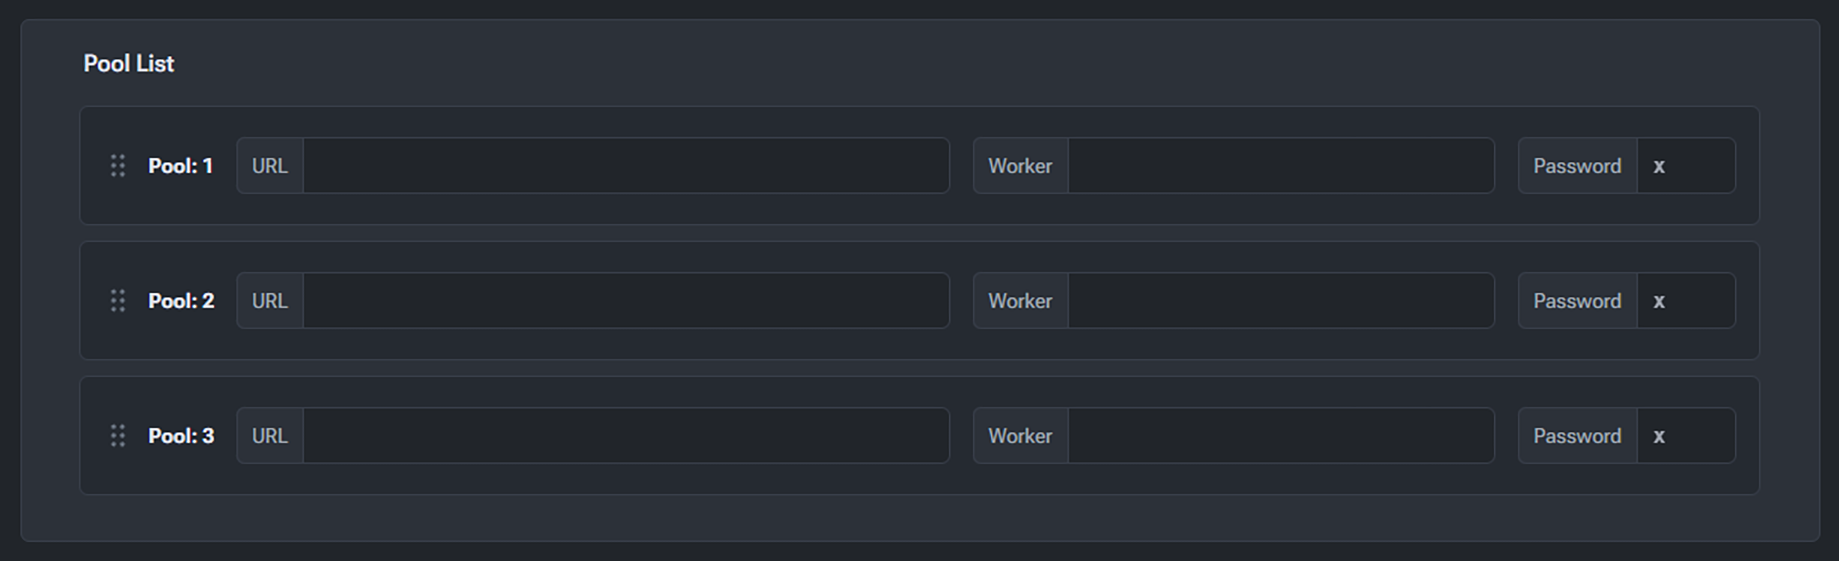Click the reorder grip icon beside Pool 2
Screen dimensions: 1839x561
118,301
